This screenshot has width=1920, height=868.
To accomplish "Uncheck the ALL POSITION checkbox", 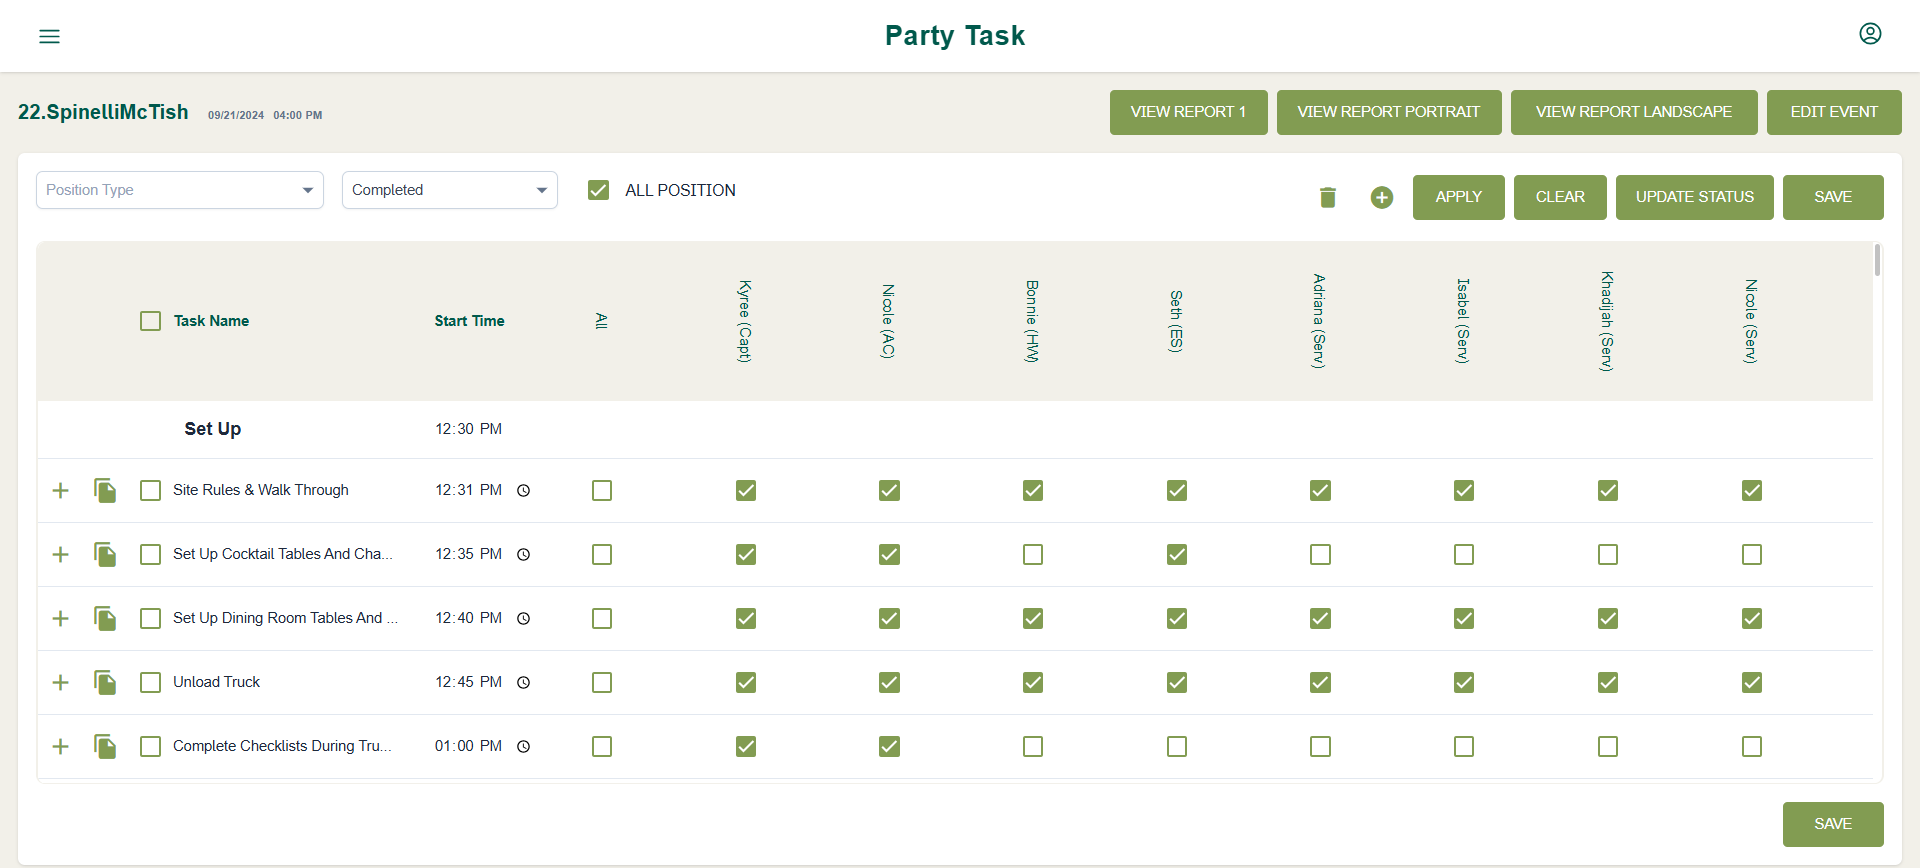I will 598,190.
